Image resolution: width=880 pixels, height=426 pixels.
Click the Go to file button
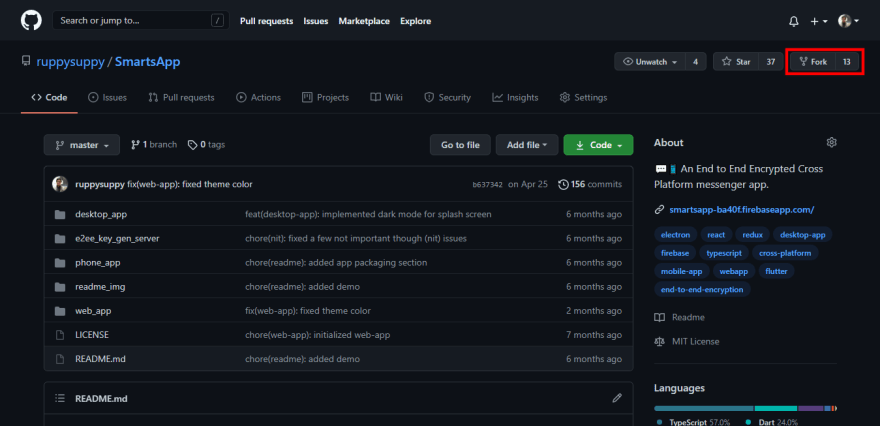[460, 145]
